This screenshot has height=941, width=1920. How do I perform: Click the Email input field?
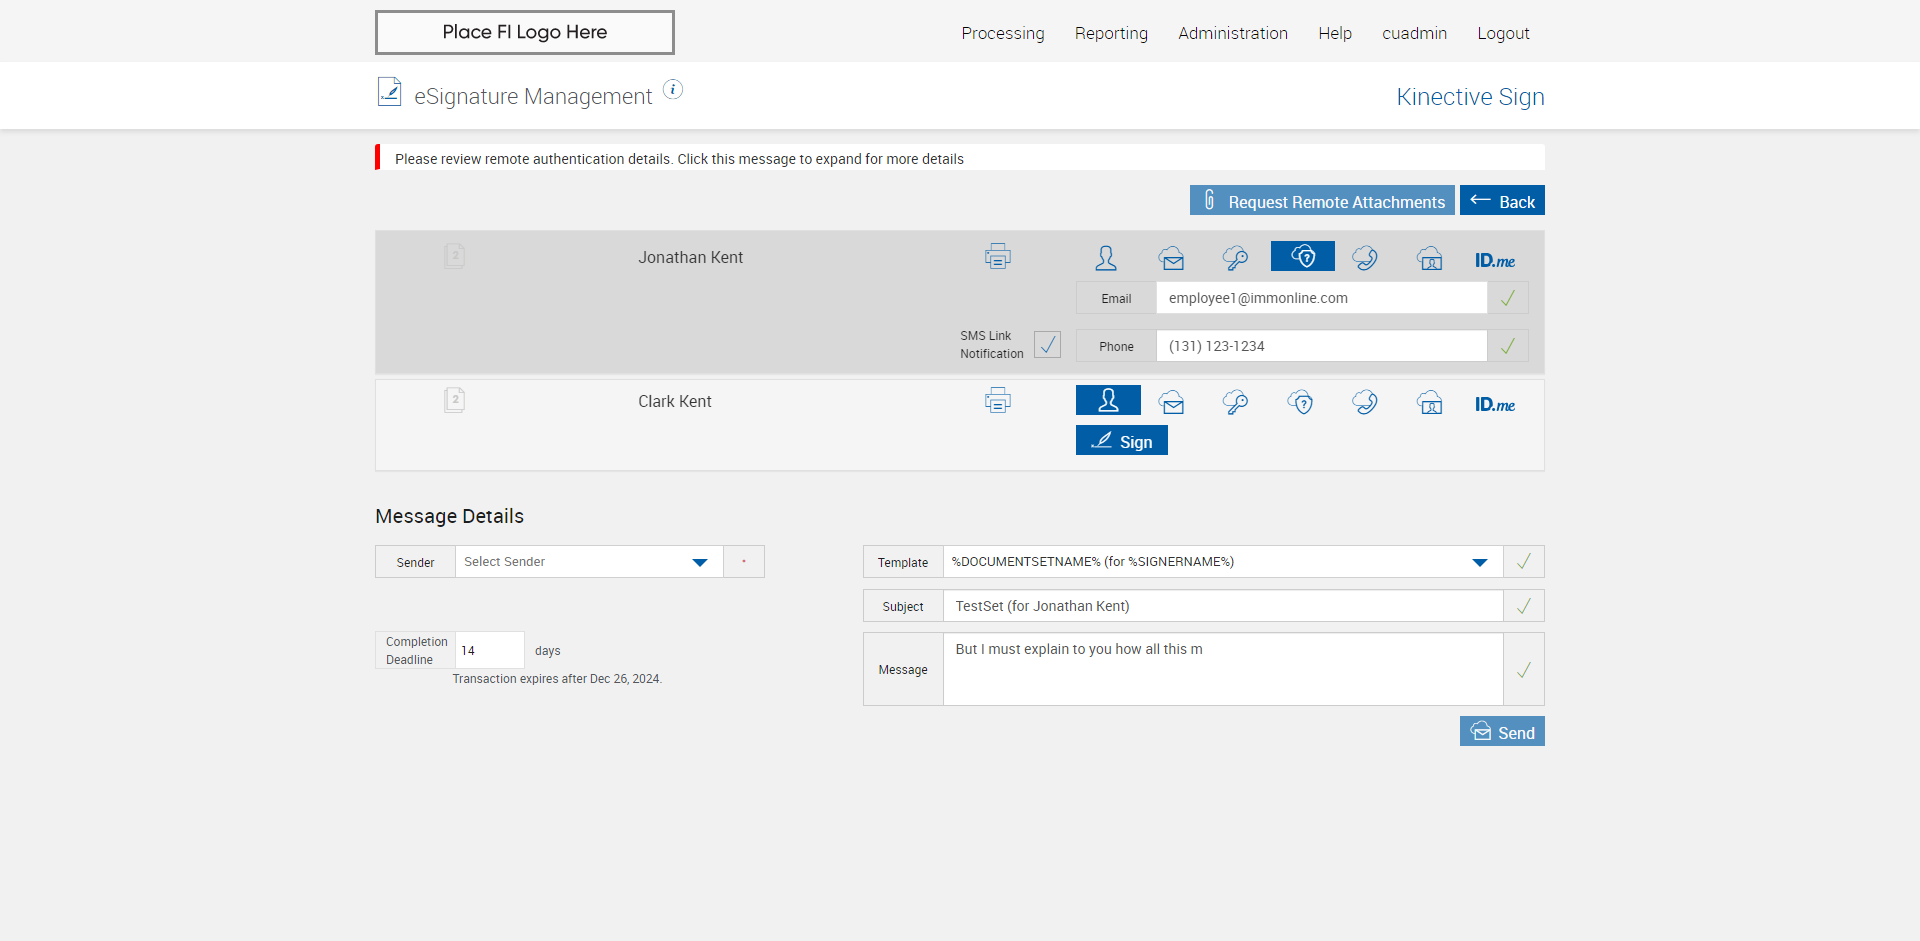tap(1322, 298)
